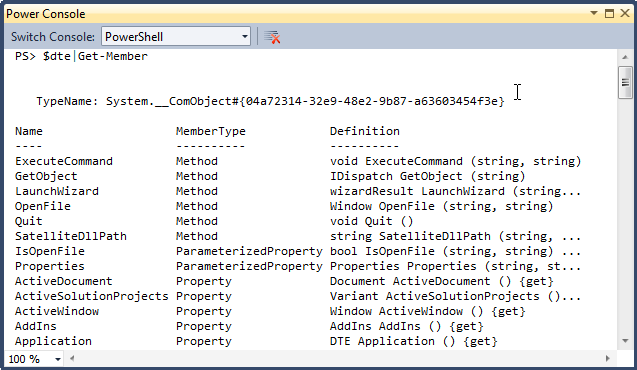Click the MemberType column header text
The width and height of the screenshot is (637, 370).
[x=210, y=131]
